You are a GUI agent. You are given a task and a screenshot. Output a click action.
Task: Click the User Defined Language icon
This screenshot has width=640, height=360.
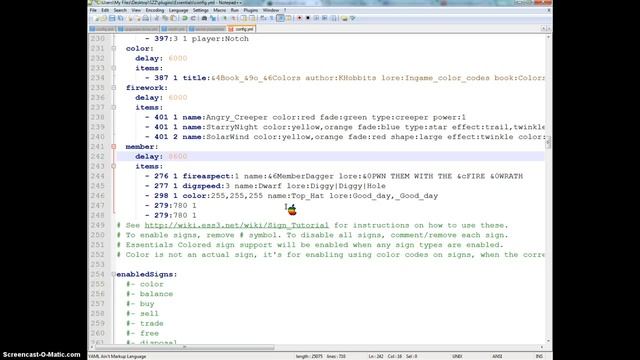tap(289, 18)
